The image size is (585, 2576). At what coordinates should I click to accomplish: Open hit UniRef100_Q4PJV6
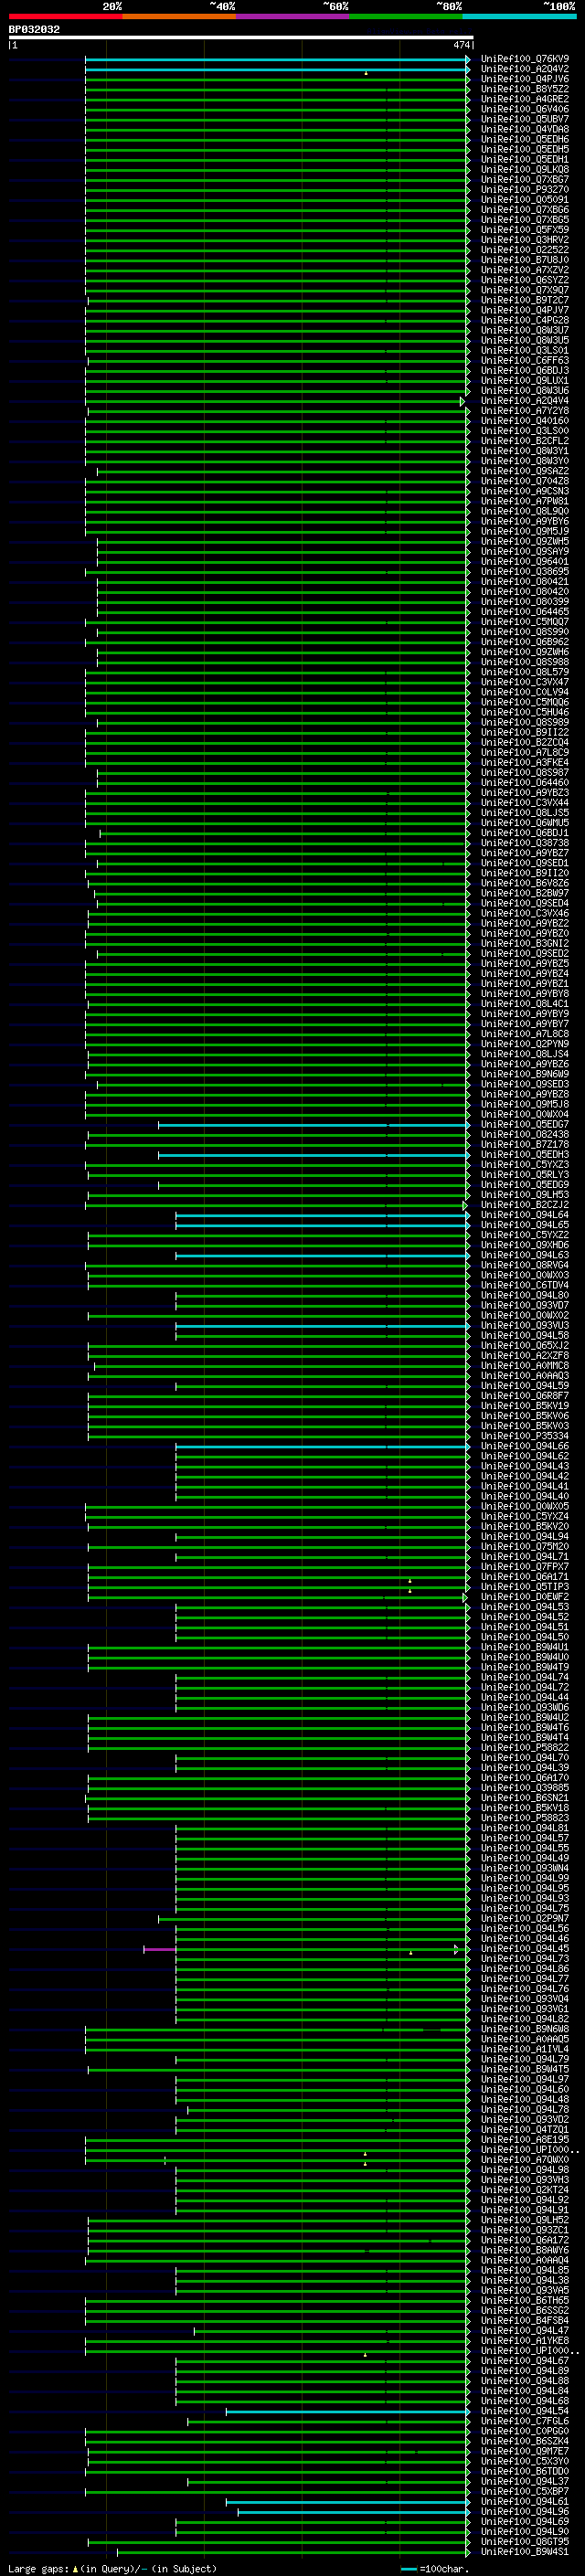click(x=524, y=79)
